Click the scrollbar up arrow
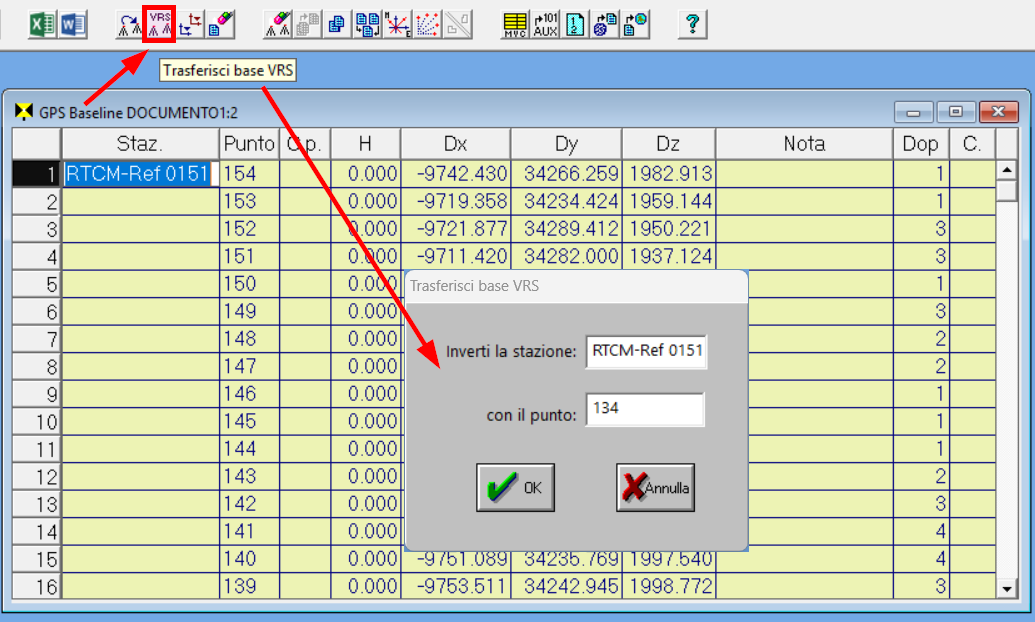Screen dimensions: 1035x622 tap(1007, 169)
